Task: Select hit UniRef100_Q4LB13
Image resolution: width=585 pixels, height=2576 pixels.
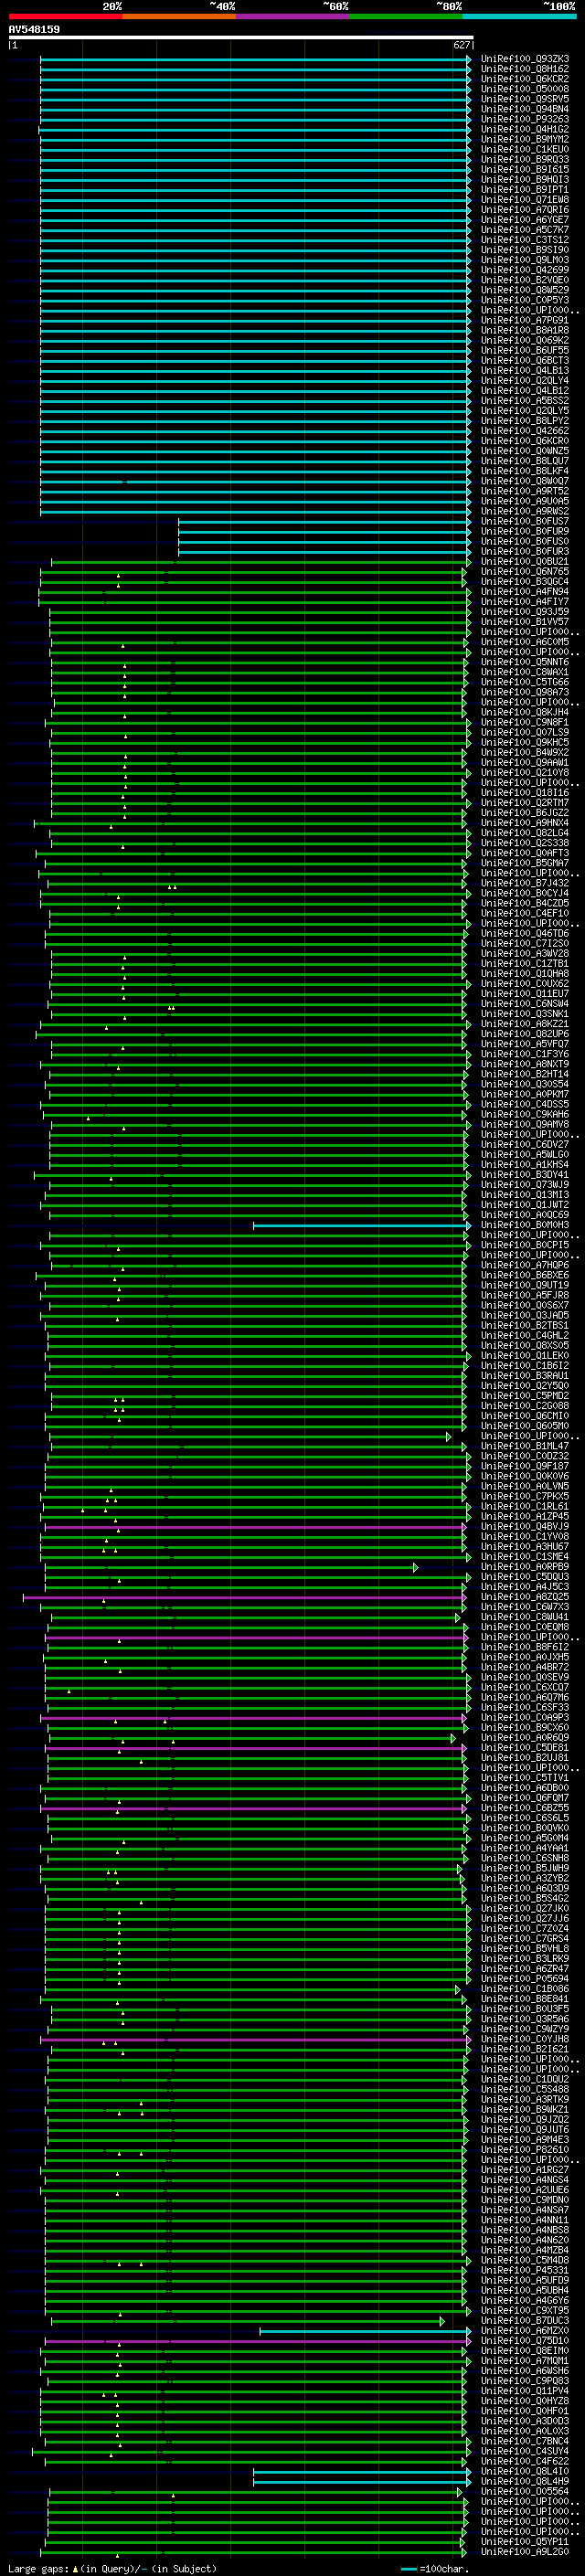Action: click(525, 370)
